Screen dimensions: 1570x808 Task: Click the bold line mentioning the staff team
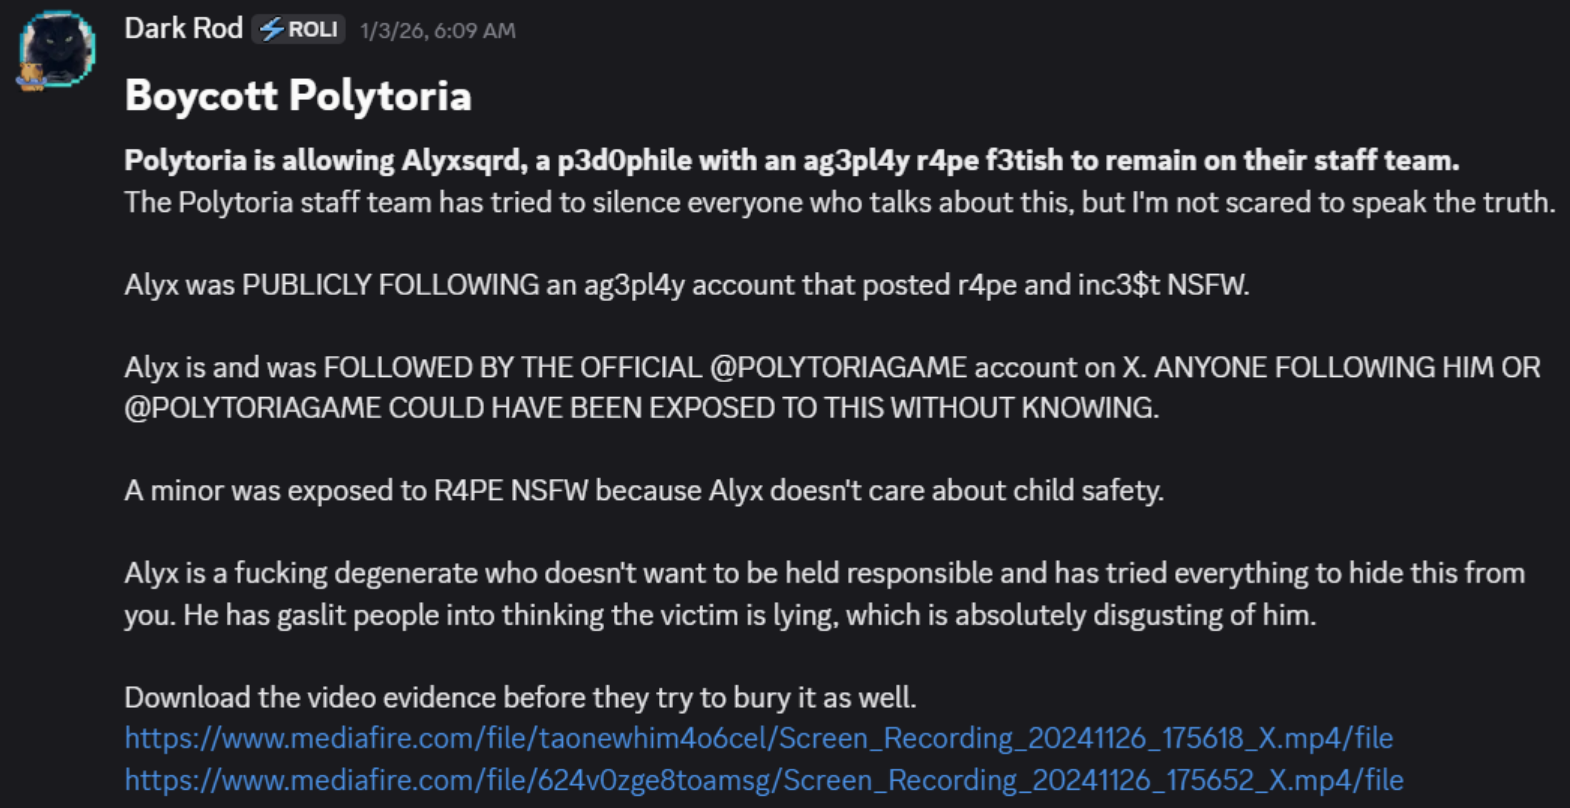click(790, 160)
